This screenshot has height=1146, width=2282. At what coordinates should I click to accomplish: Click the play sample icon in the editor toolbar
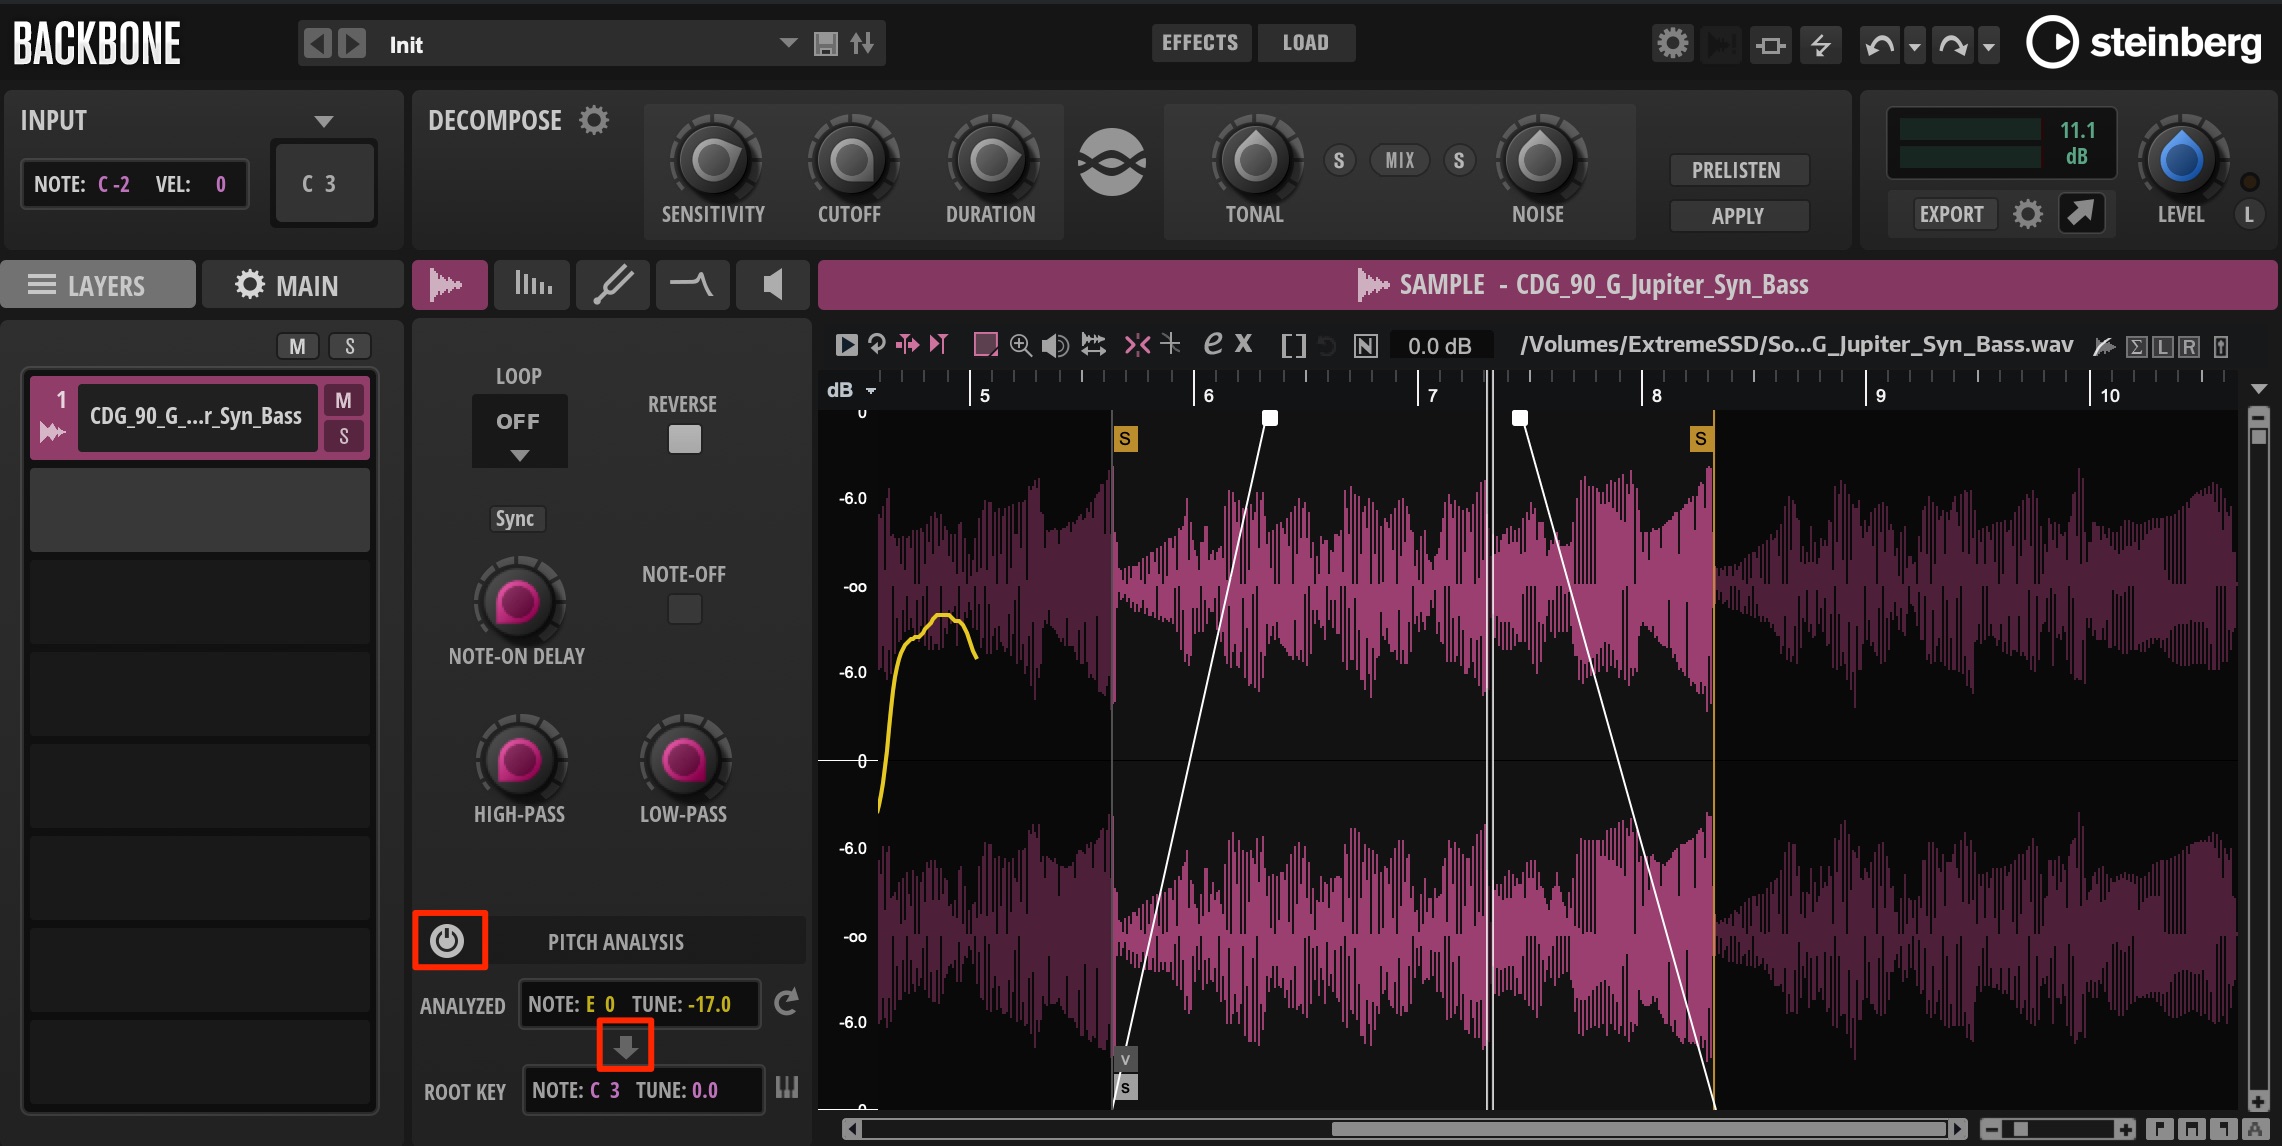pos(846,345)
